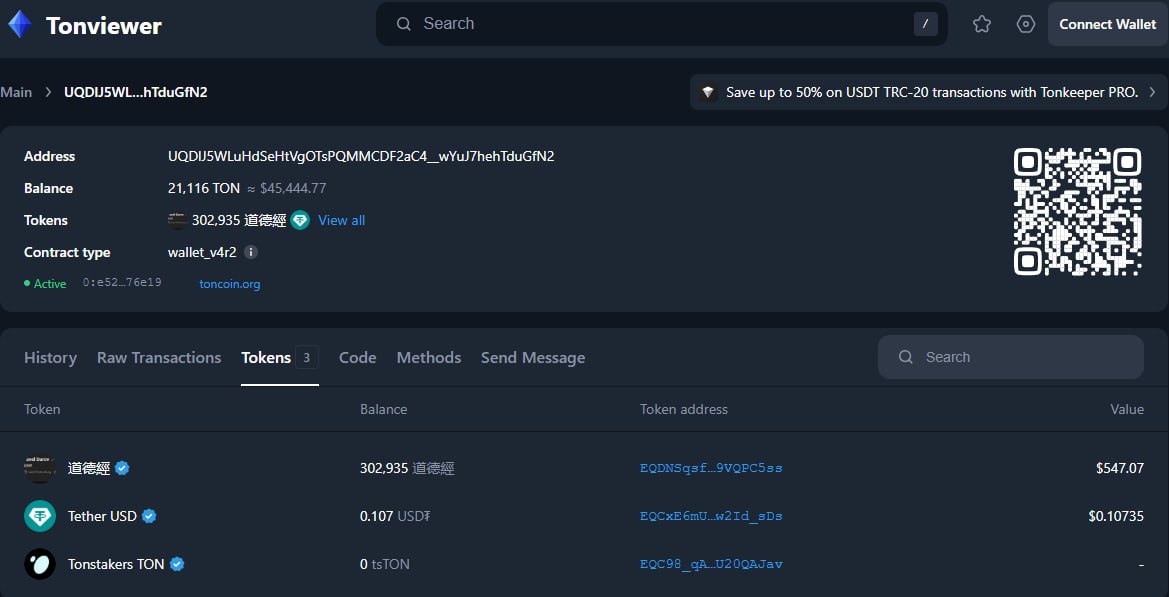Click the 道德經 token name in table
The height and width of the screenshot is (597, 1169).
coord(89,468)
